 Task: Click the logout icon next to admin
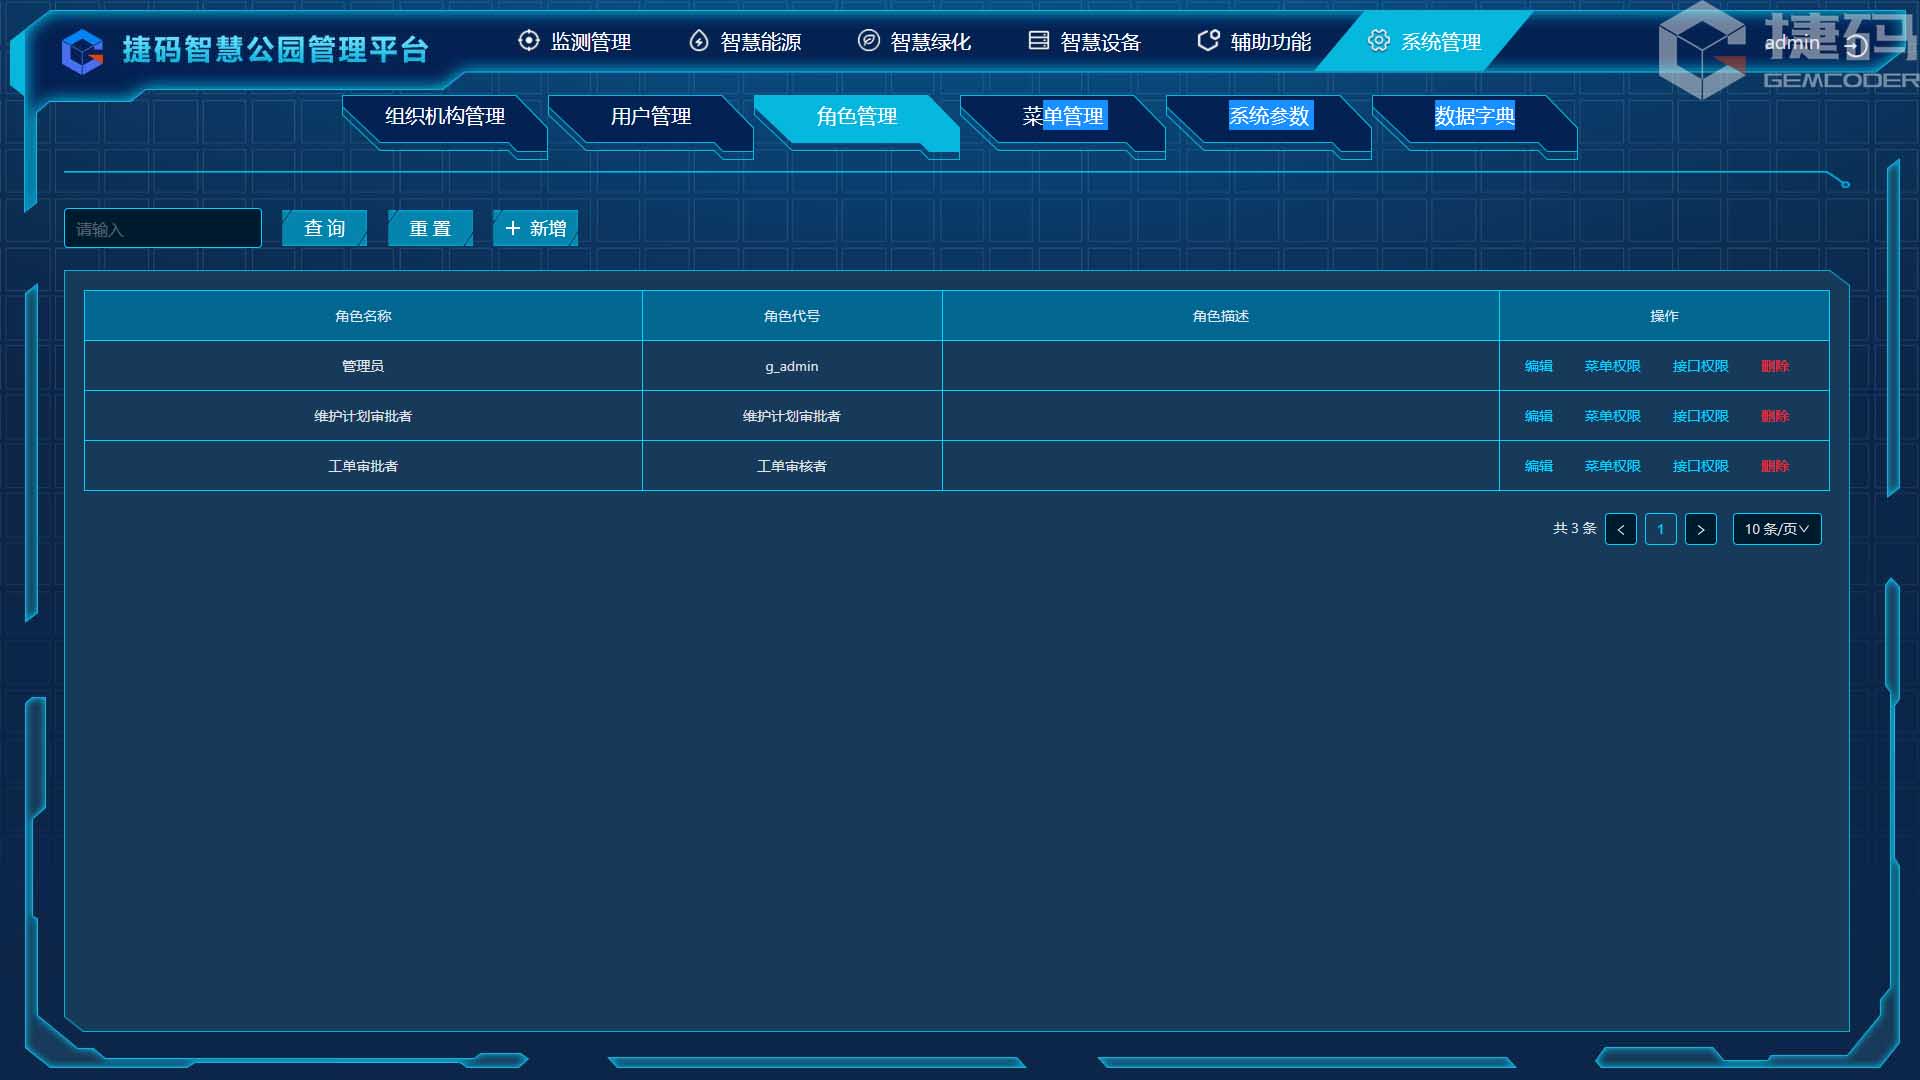[x=1856, y=45]
